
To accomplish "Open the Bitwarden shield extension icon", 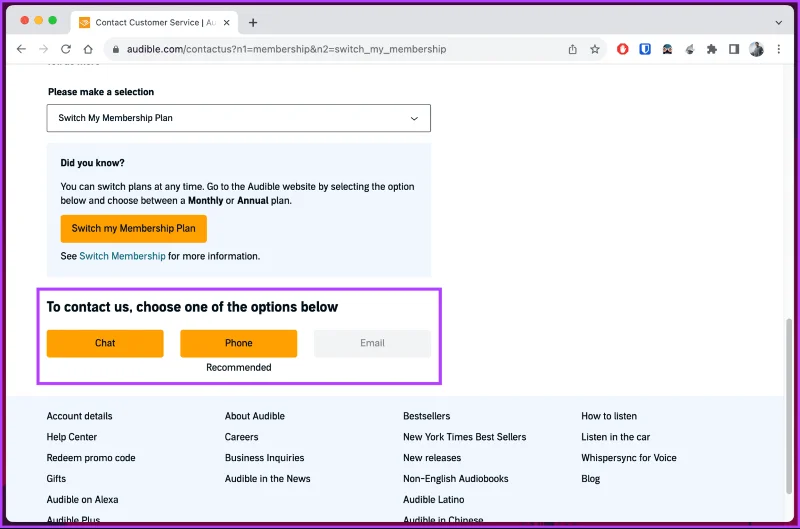I will 645,49.
